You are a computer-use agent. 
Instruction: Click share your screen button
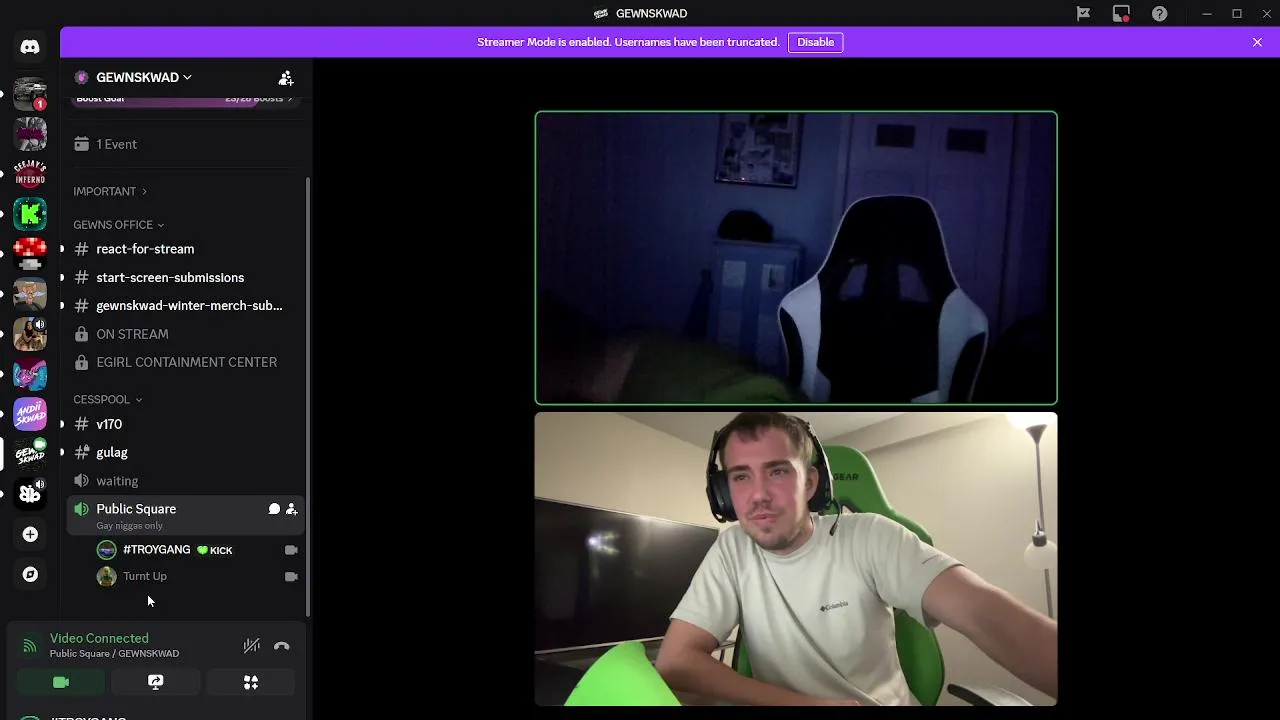(x=155, y=682)
